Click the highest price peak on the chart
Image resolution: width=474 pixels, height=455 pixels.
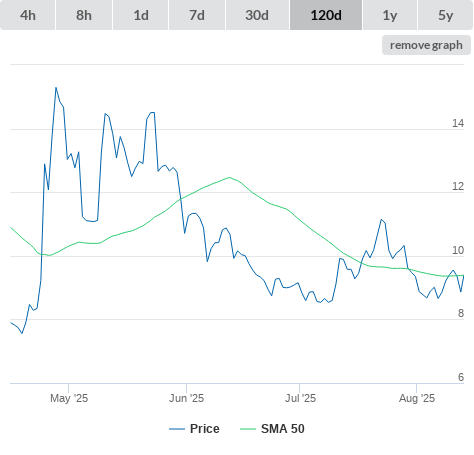(56, 88)
